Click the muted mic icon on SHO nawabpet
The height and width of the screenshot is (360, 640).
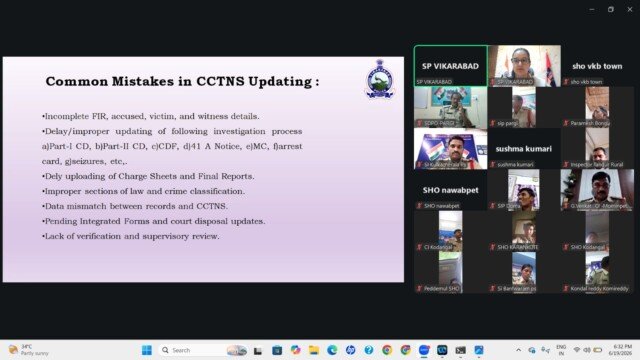click(x=419, y=206)
